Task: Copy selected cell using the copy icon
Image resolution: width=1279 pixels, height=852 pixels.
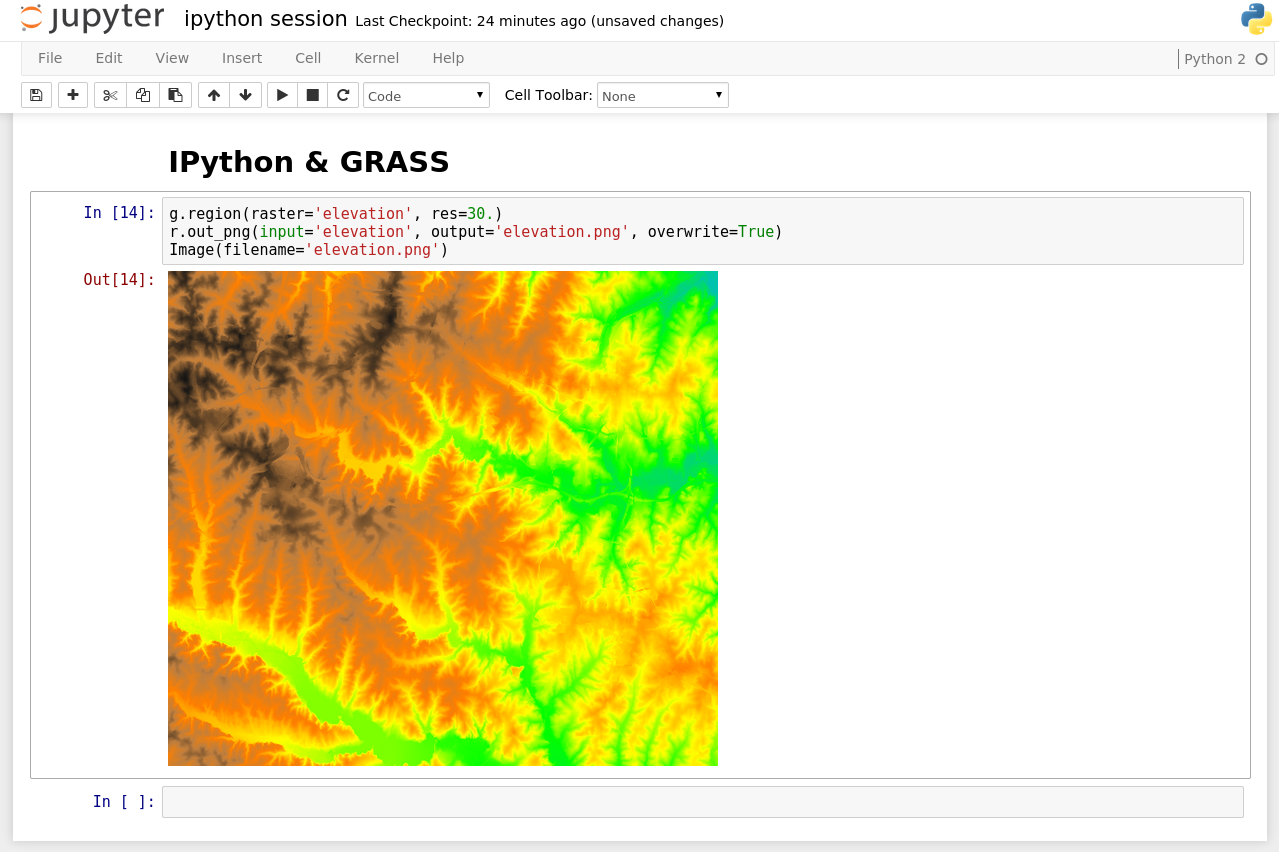Action: 143,95
